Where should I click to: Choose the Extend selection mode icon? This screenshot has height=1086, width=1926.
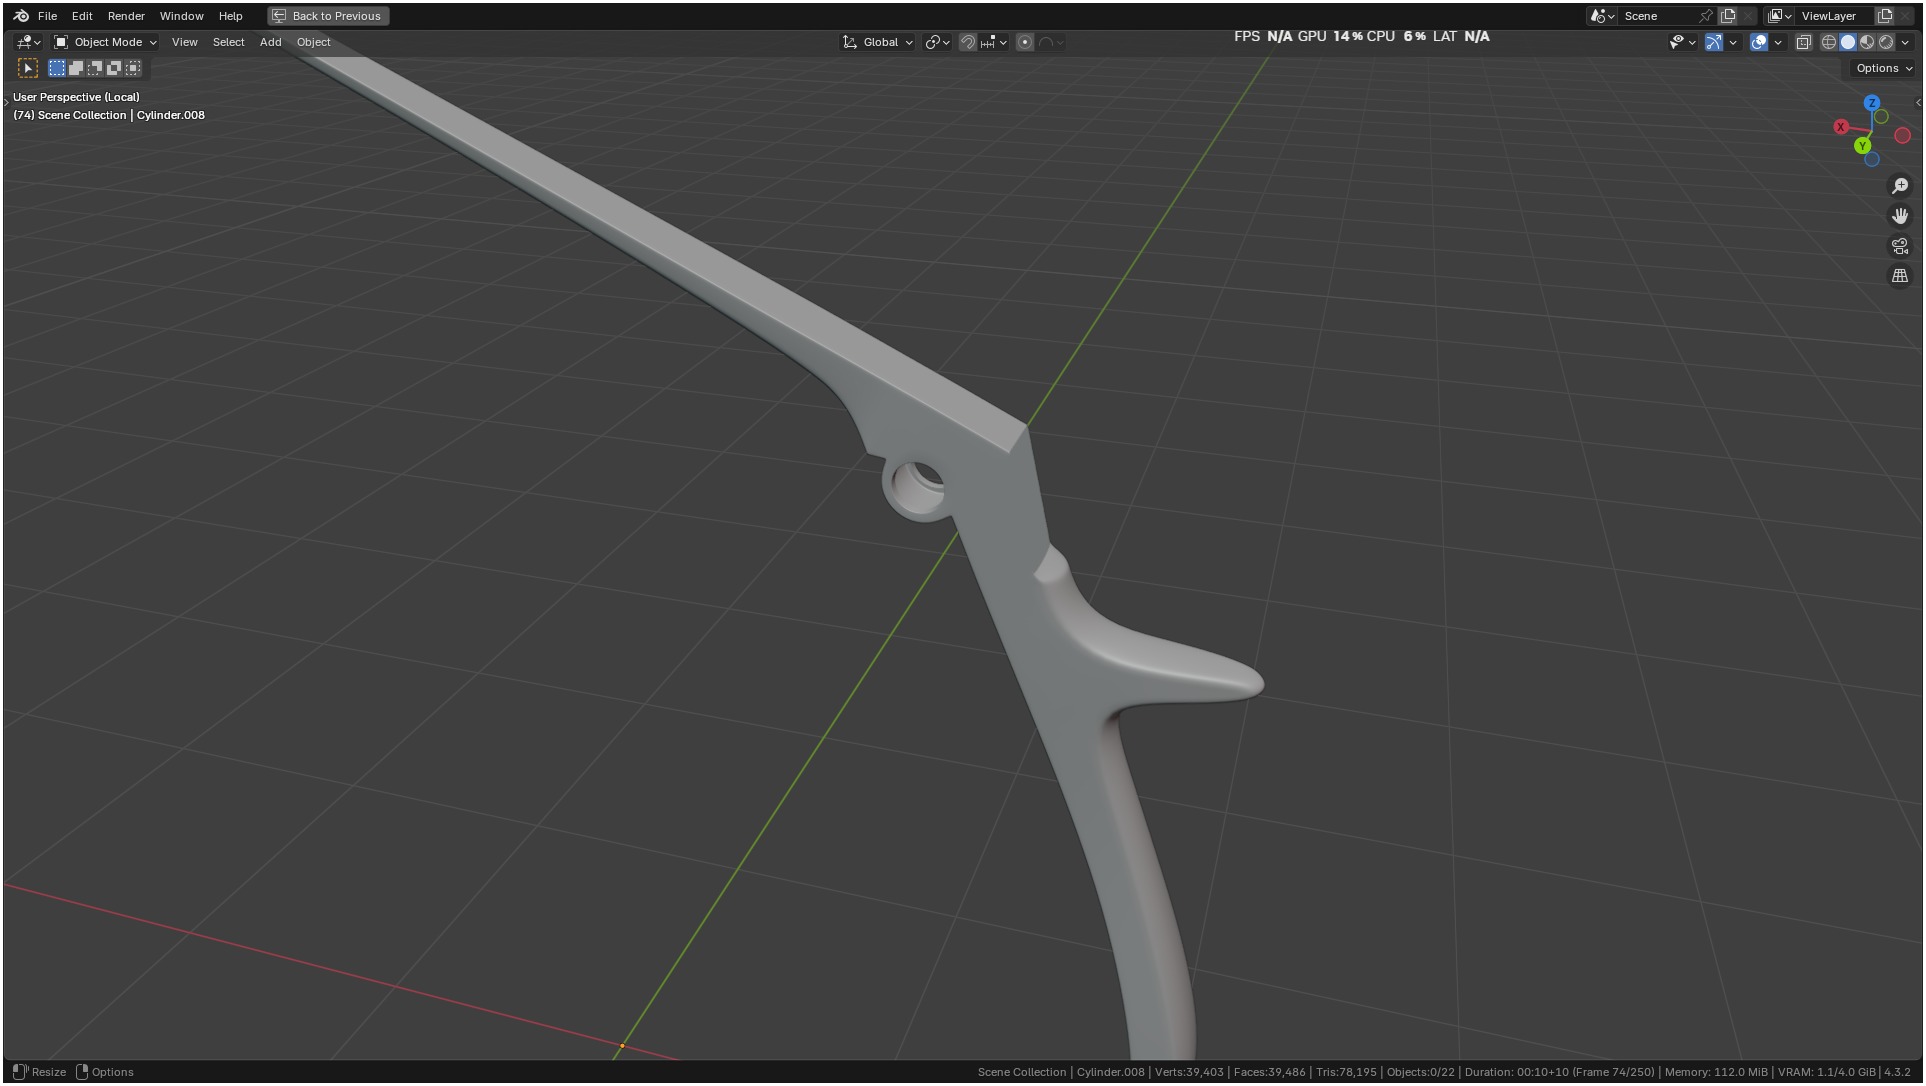[76, 68]
